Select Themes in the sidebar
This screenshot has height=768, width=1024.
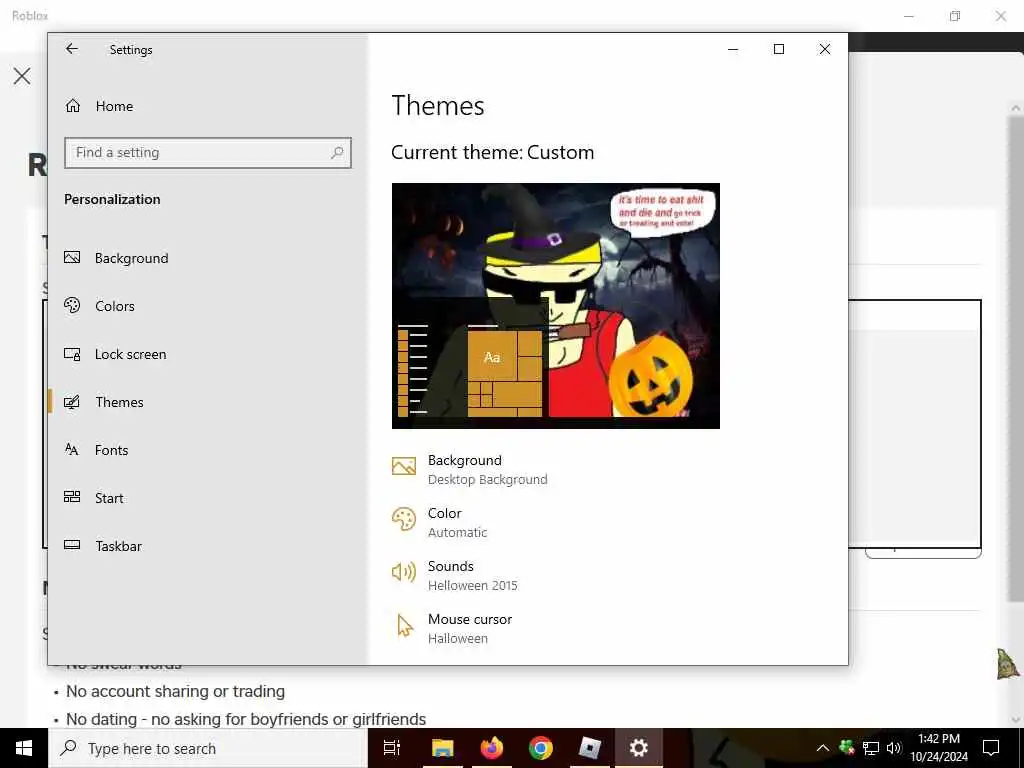pyautogui.click(x=208, y=402)
